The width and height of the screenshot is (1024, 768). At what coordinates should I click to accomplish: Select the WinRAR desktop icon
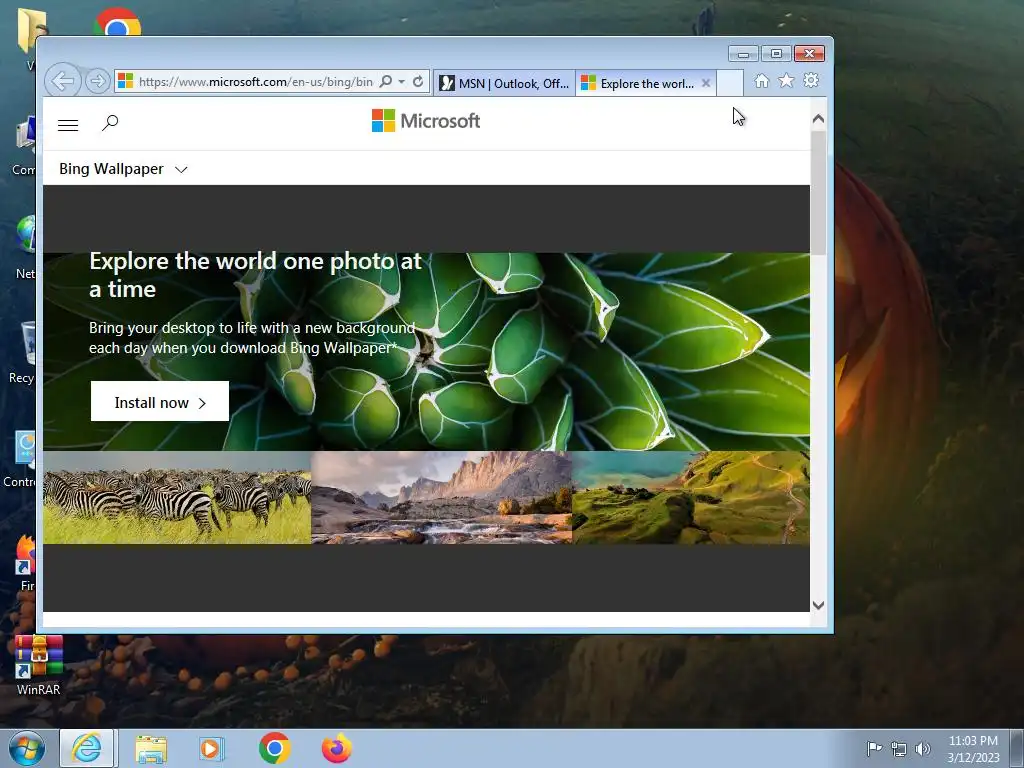click(x=39, y=665)
